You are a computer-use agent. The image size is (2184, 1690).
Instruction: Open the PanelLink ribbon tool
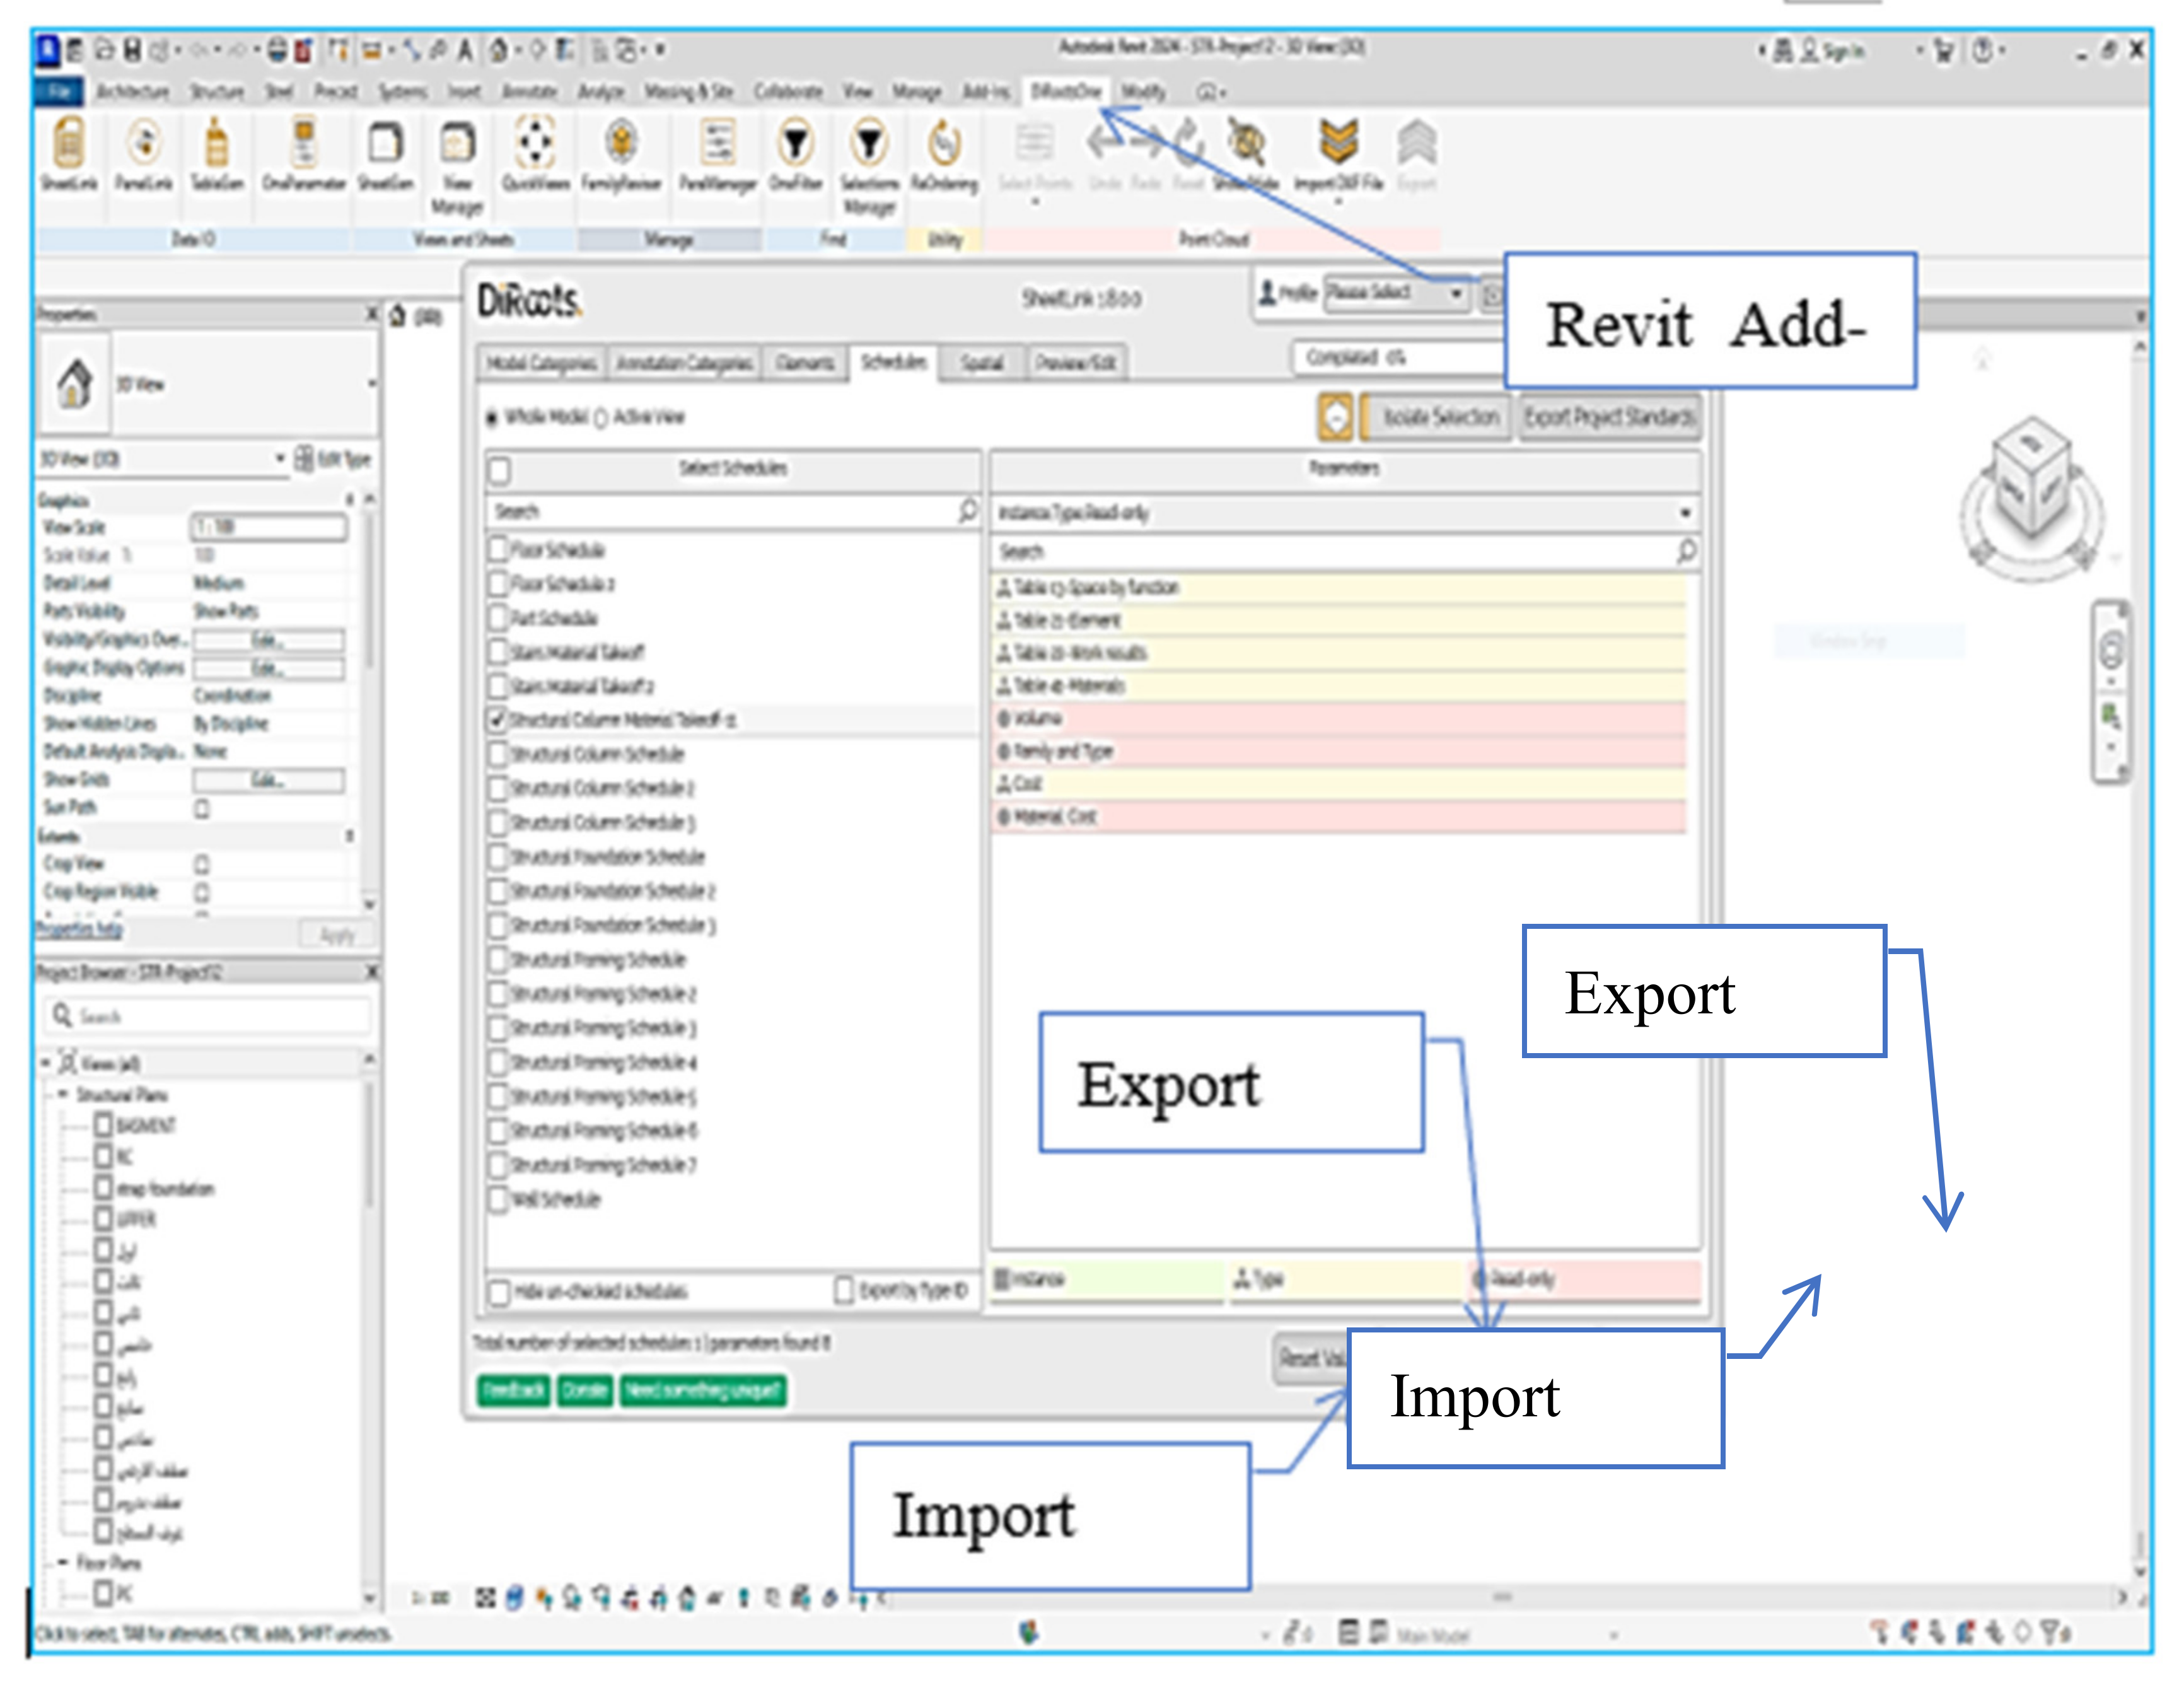pos(144,153)
